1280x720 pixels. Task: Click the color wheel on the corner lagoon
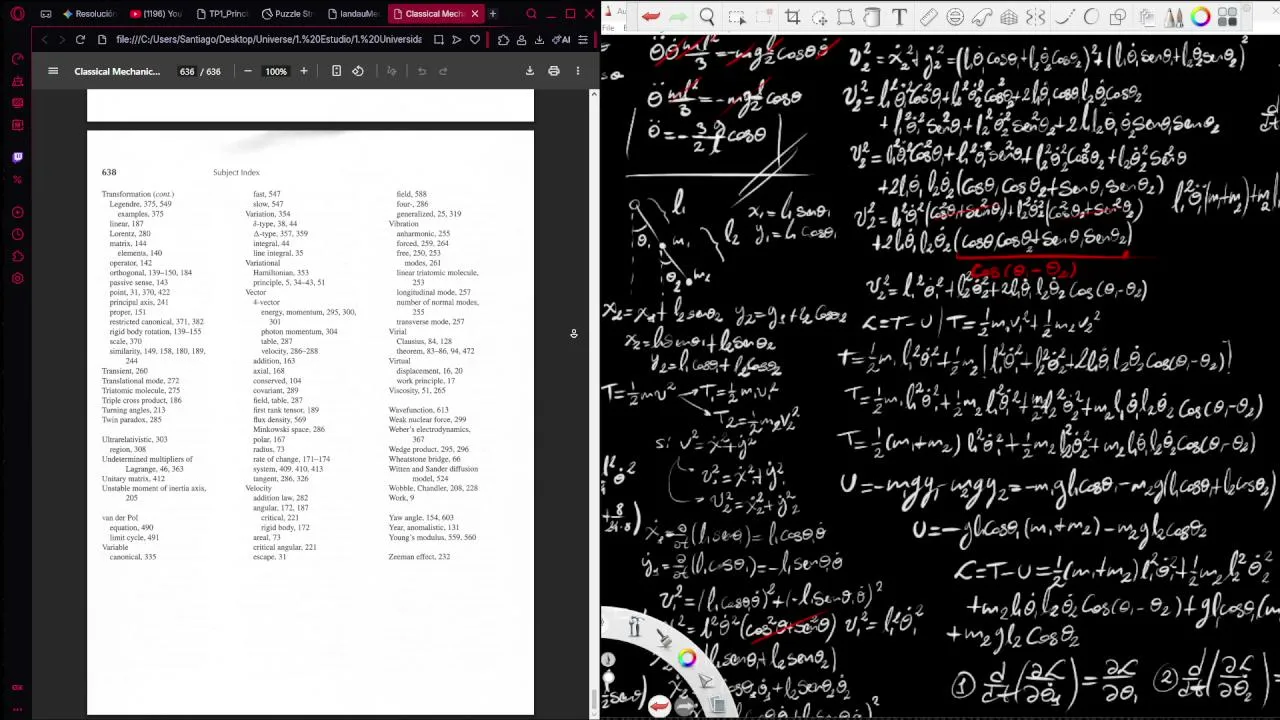686,658
